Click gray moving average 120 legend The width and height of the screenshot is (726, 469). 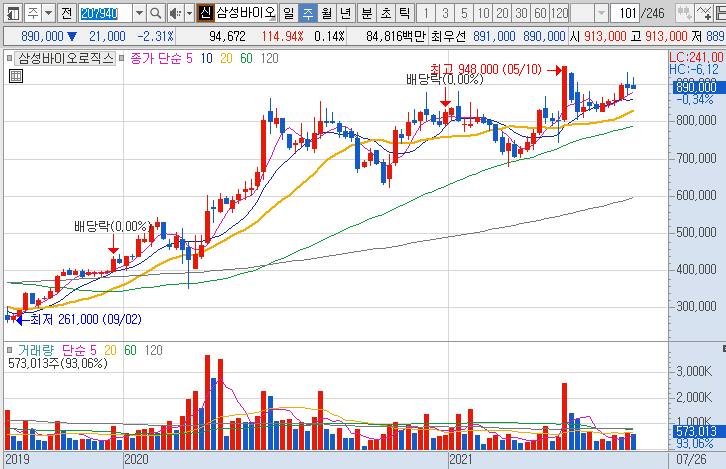click(269, 58)
